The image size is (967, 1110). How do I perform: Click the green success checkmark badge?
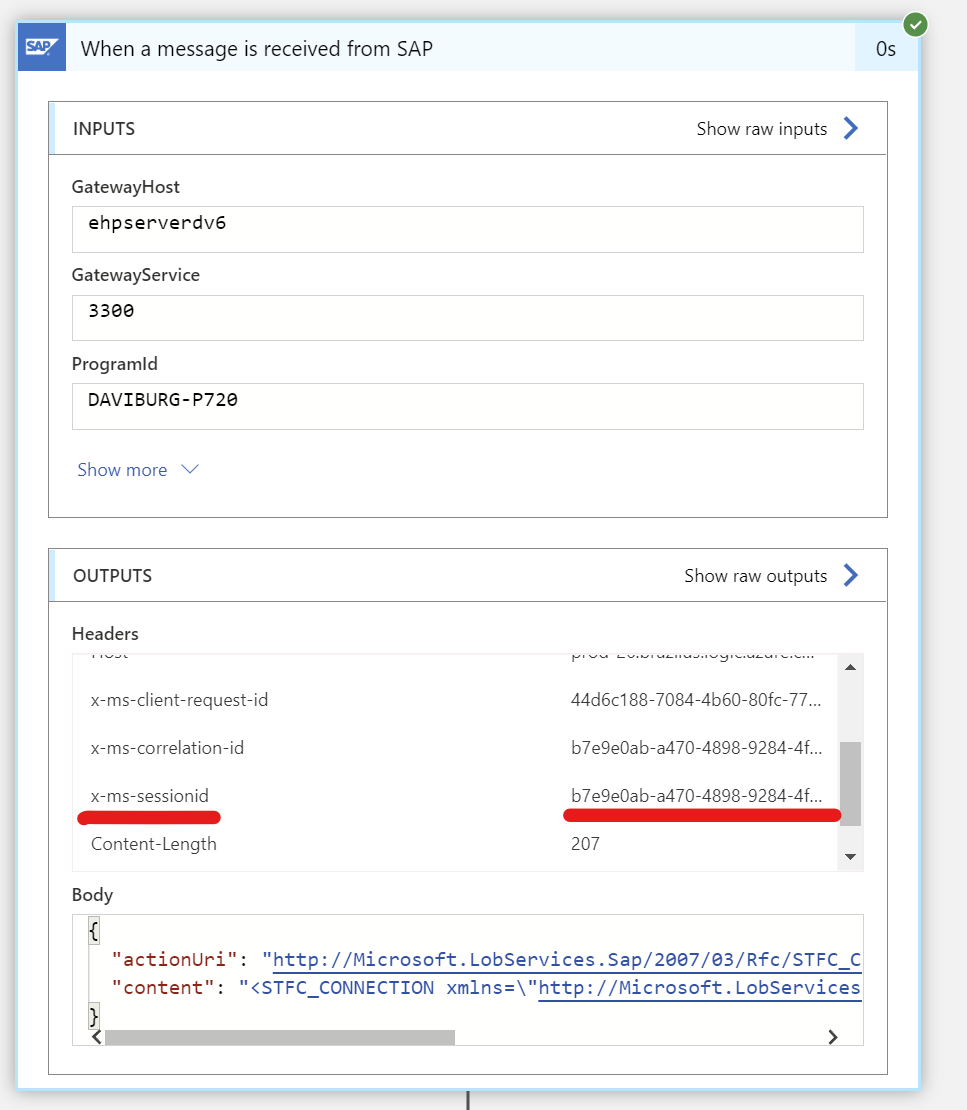915,25
